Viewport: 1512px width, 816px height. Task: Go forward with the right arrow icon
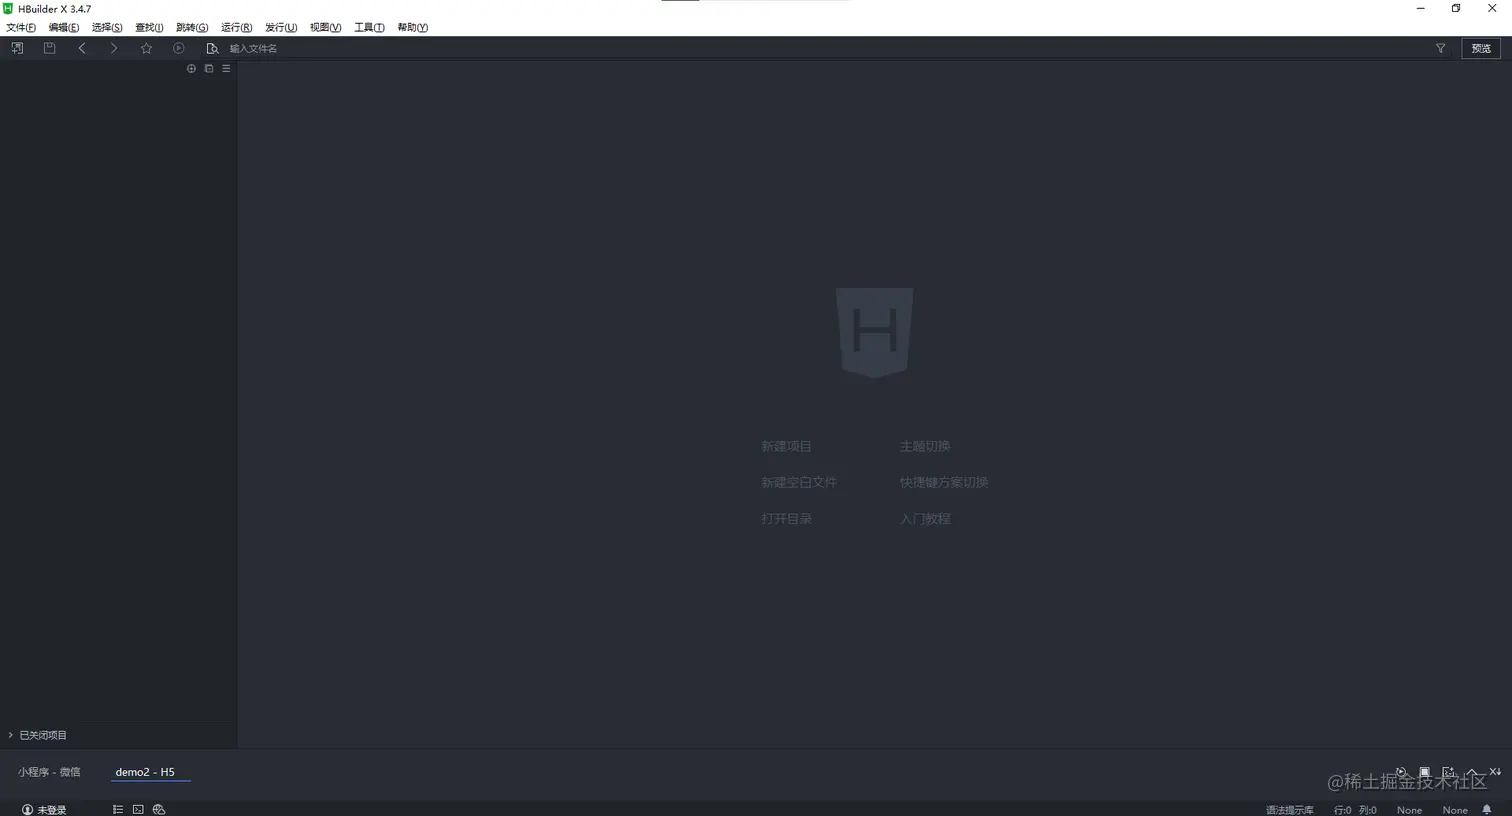point(114,48)
